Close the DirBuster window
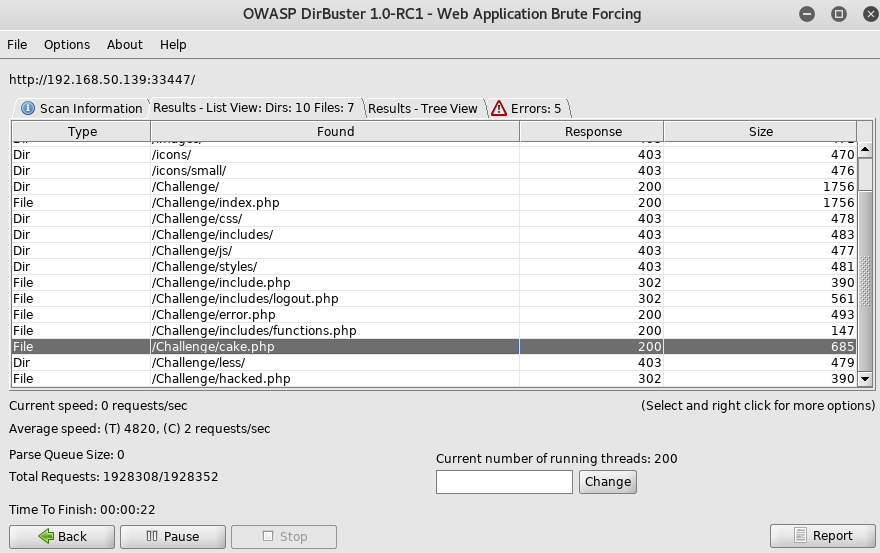Viewport: 880px width, 553px height. tap(870, 14)
